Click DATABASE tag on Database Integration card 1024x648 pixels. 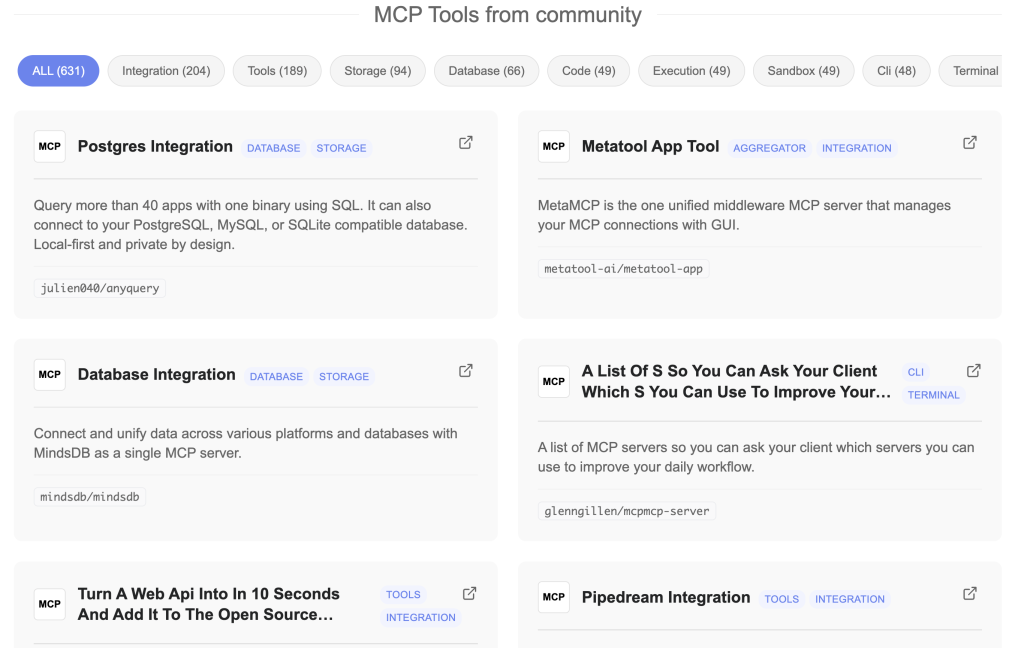pos(276,377)
